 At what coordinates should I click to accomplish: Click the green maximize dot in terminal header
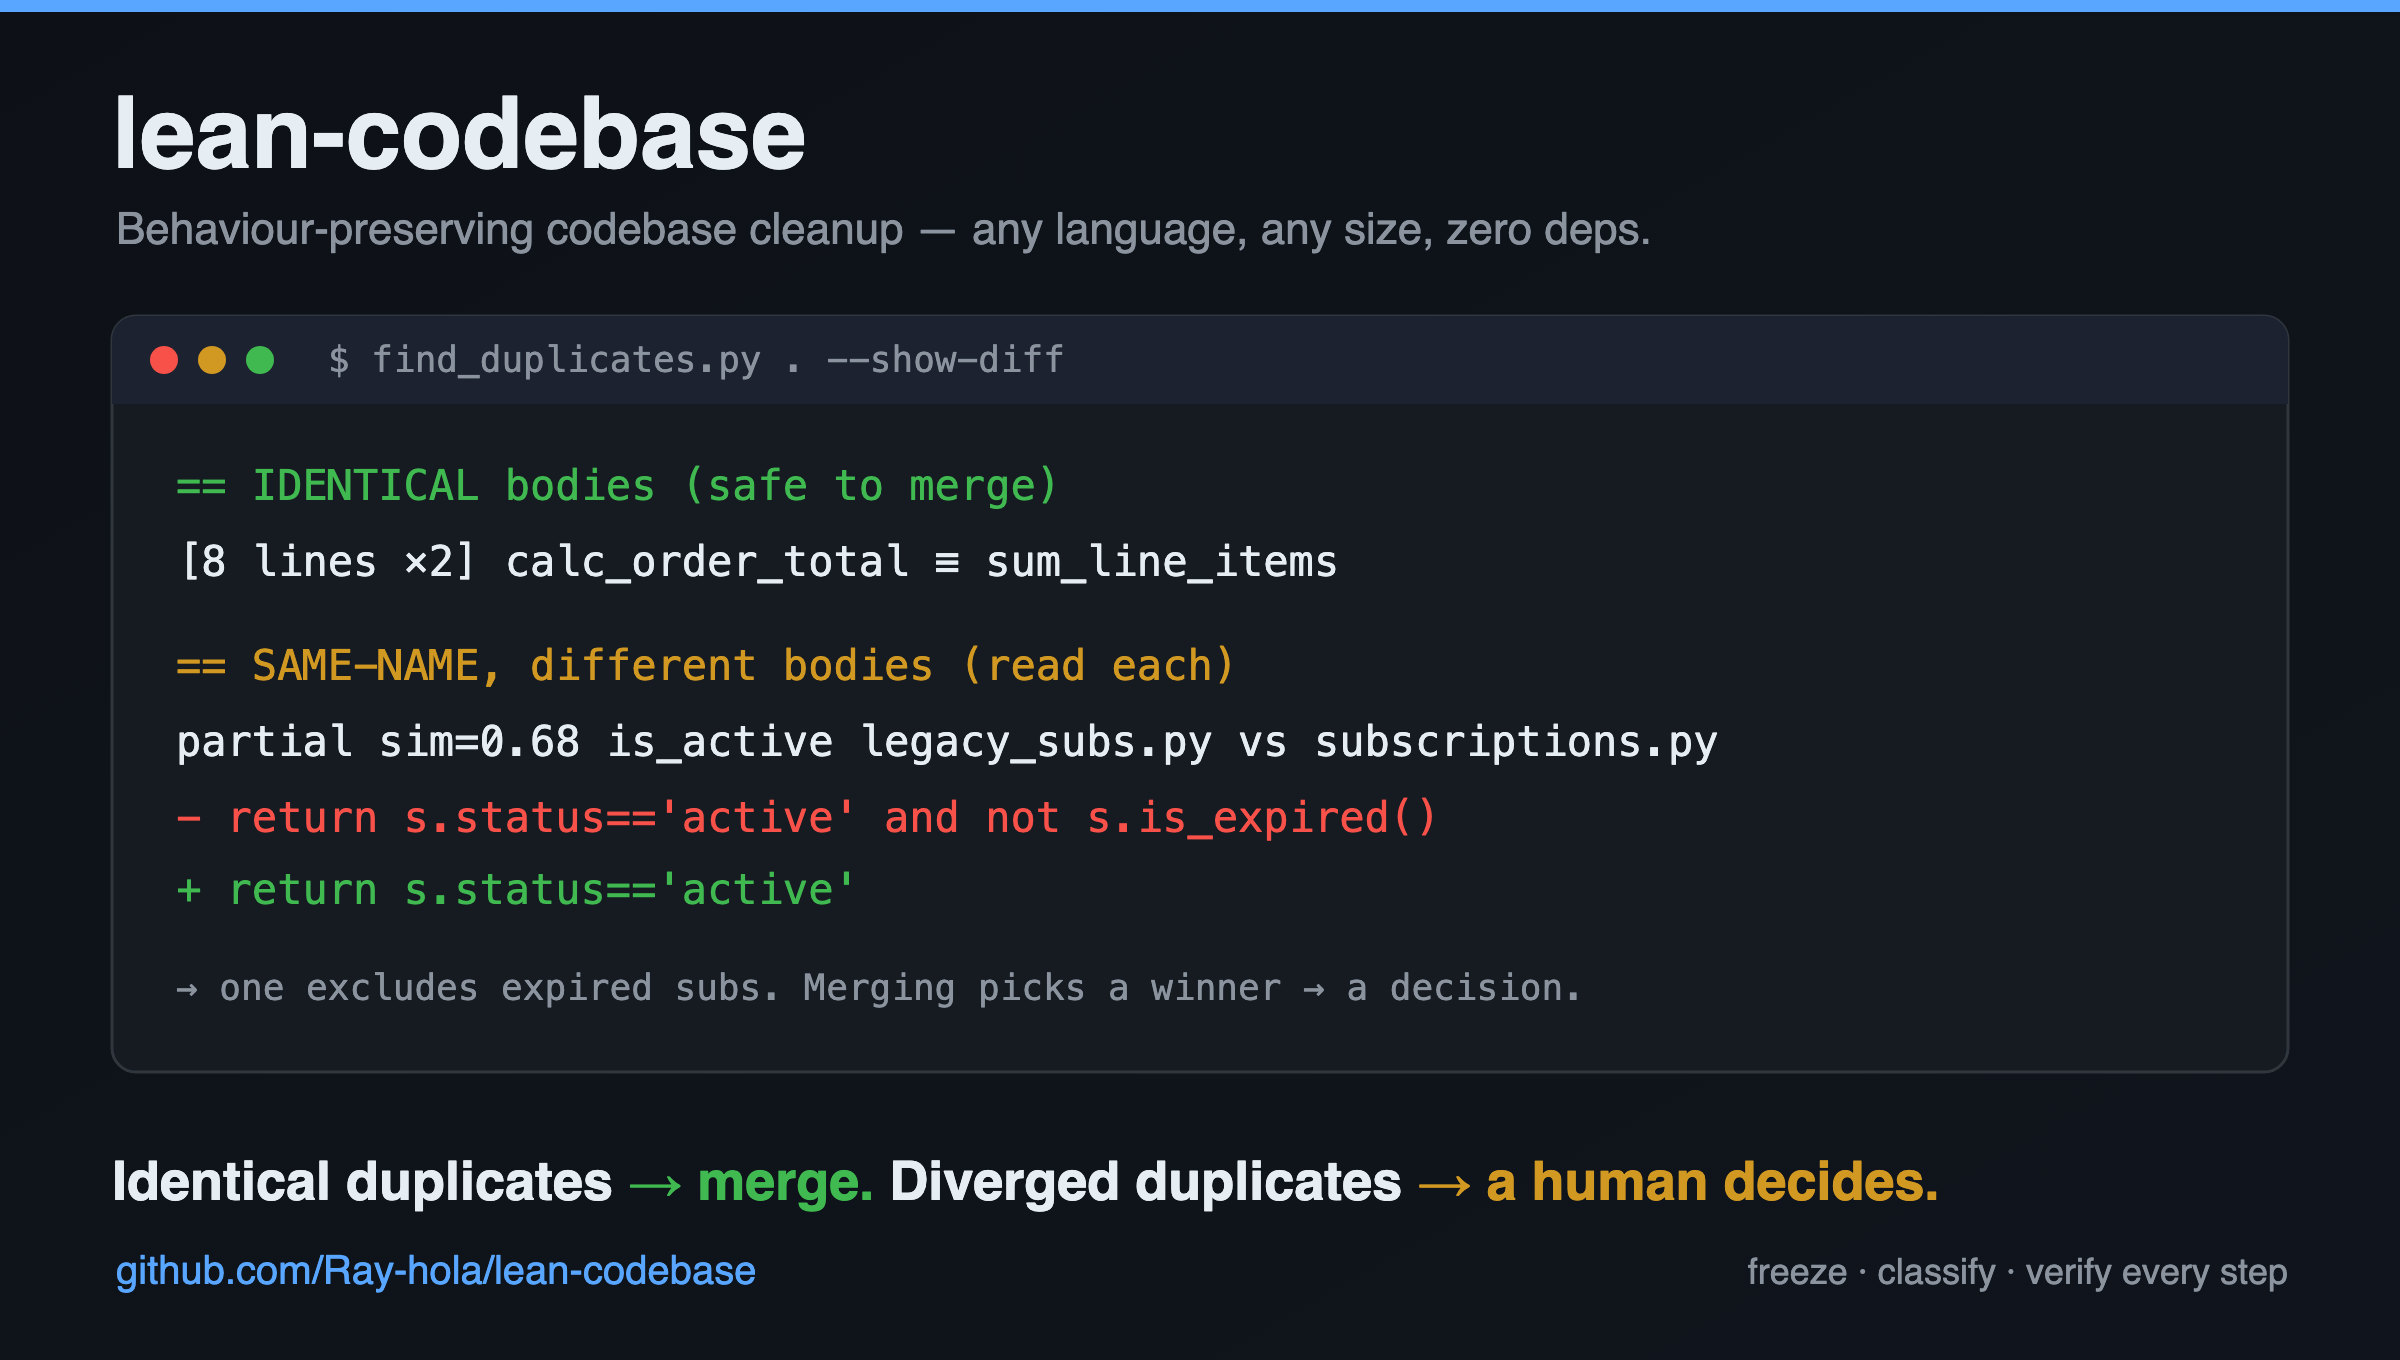point(260,360)
